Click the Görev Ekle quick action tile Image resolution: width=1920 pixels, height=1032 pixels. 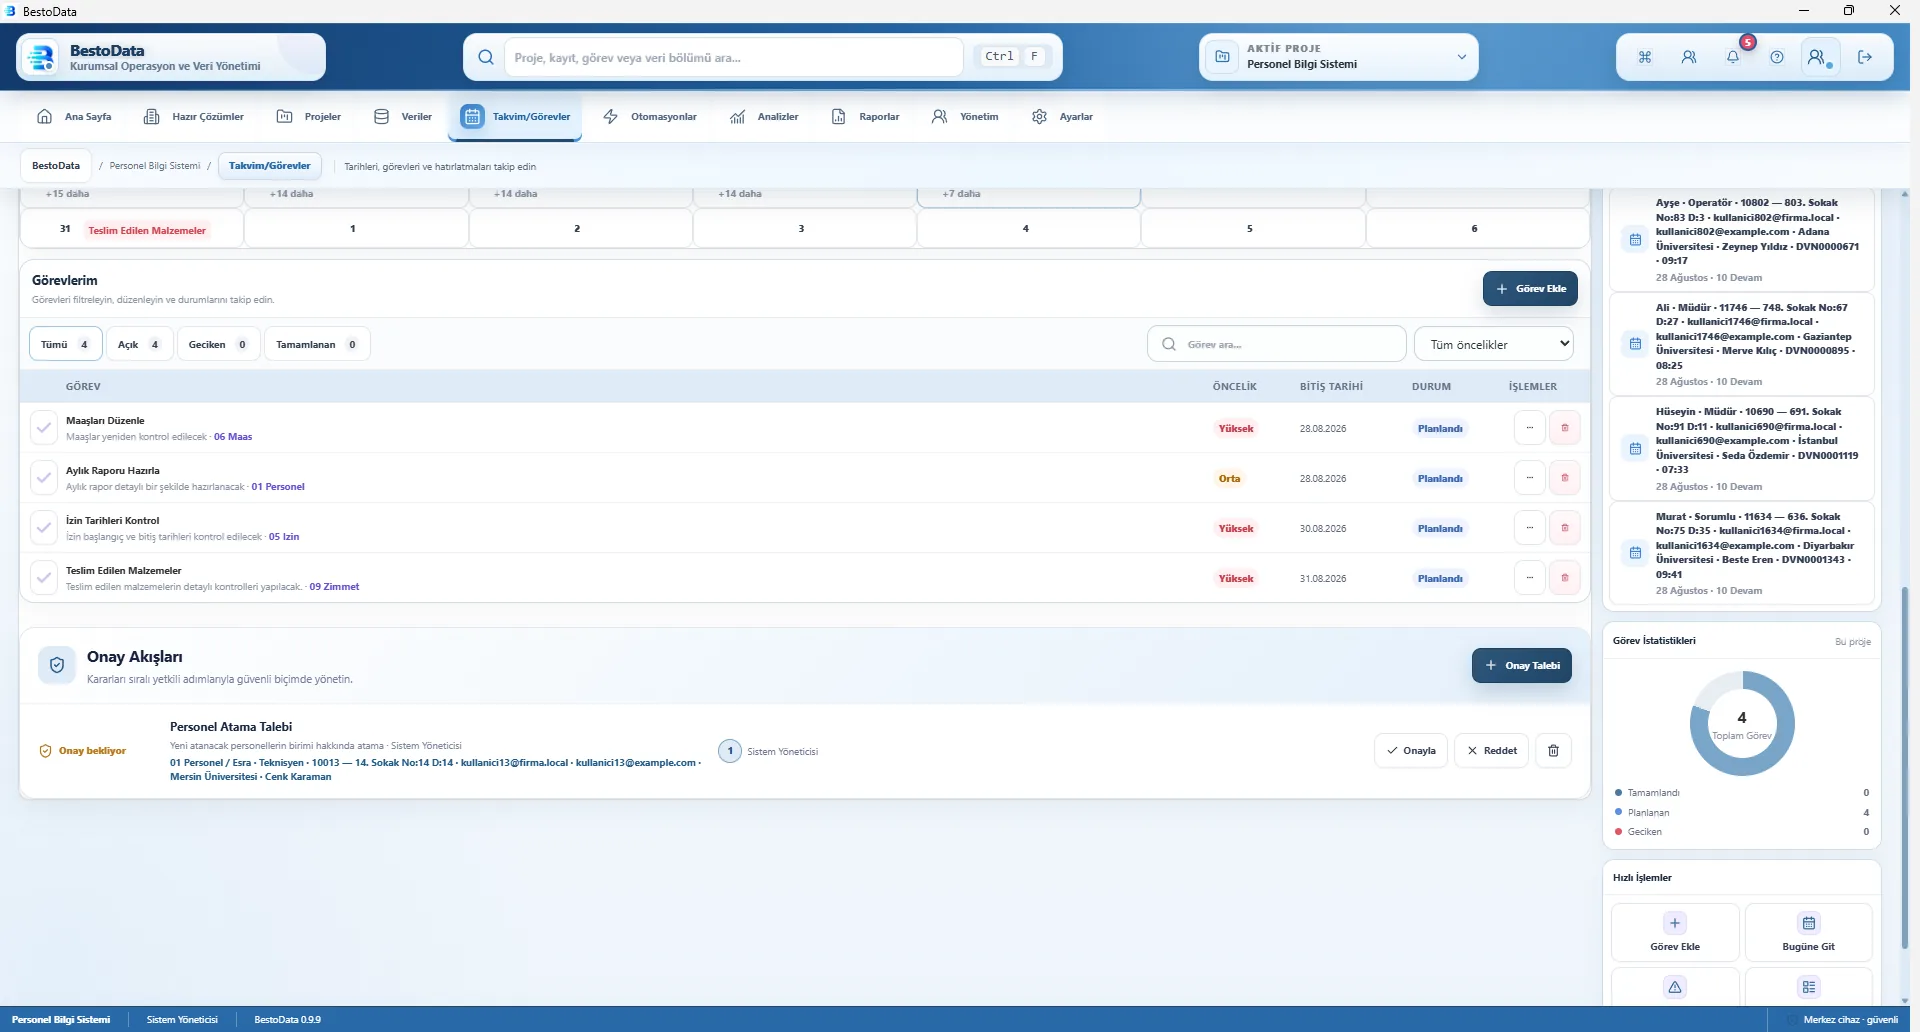click(1675, 932)
